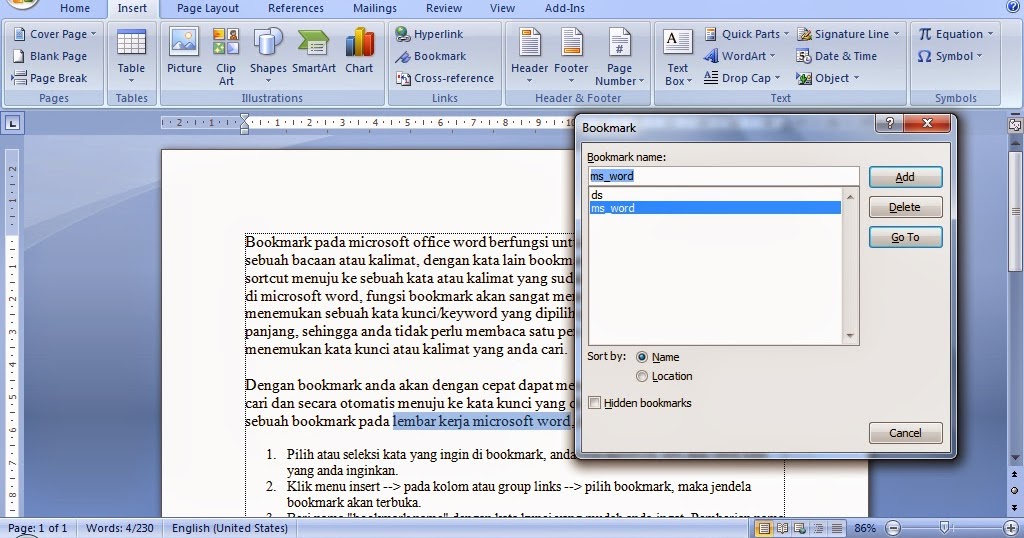Open WordArt gallery
This screenshot has width=1024, height=538.
click(x=740, y=56)
